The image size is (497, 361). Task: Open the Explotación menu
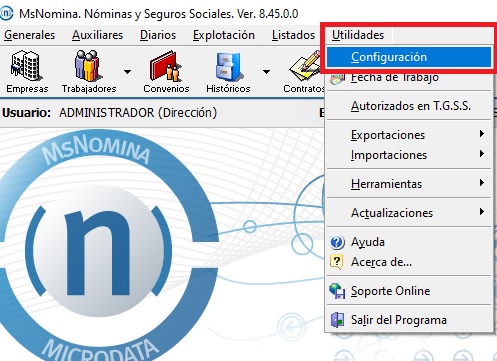tap(224, 35)
